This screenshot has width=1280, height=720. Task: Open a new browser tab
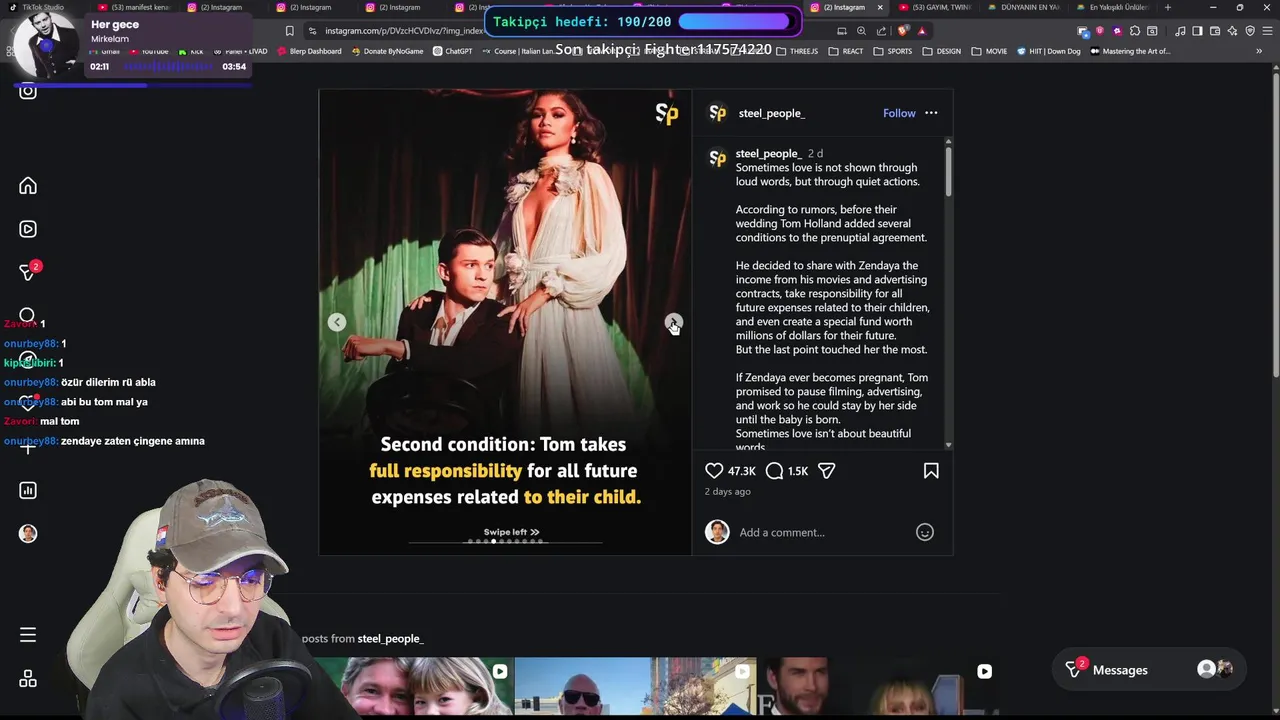pos(1168,7)
